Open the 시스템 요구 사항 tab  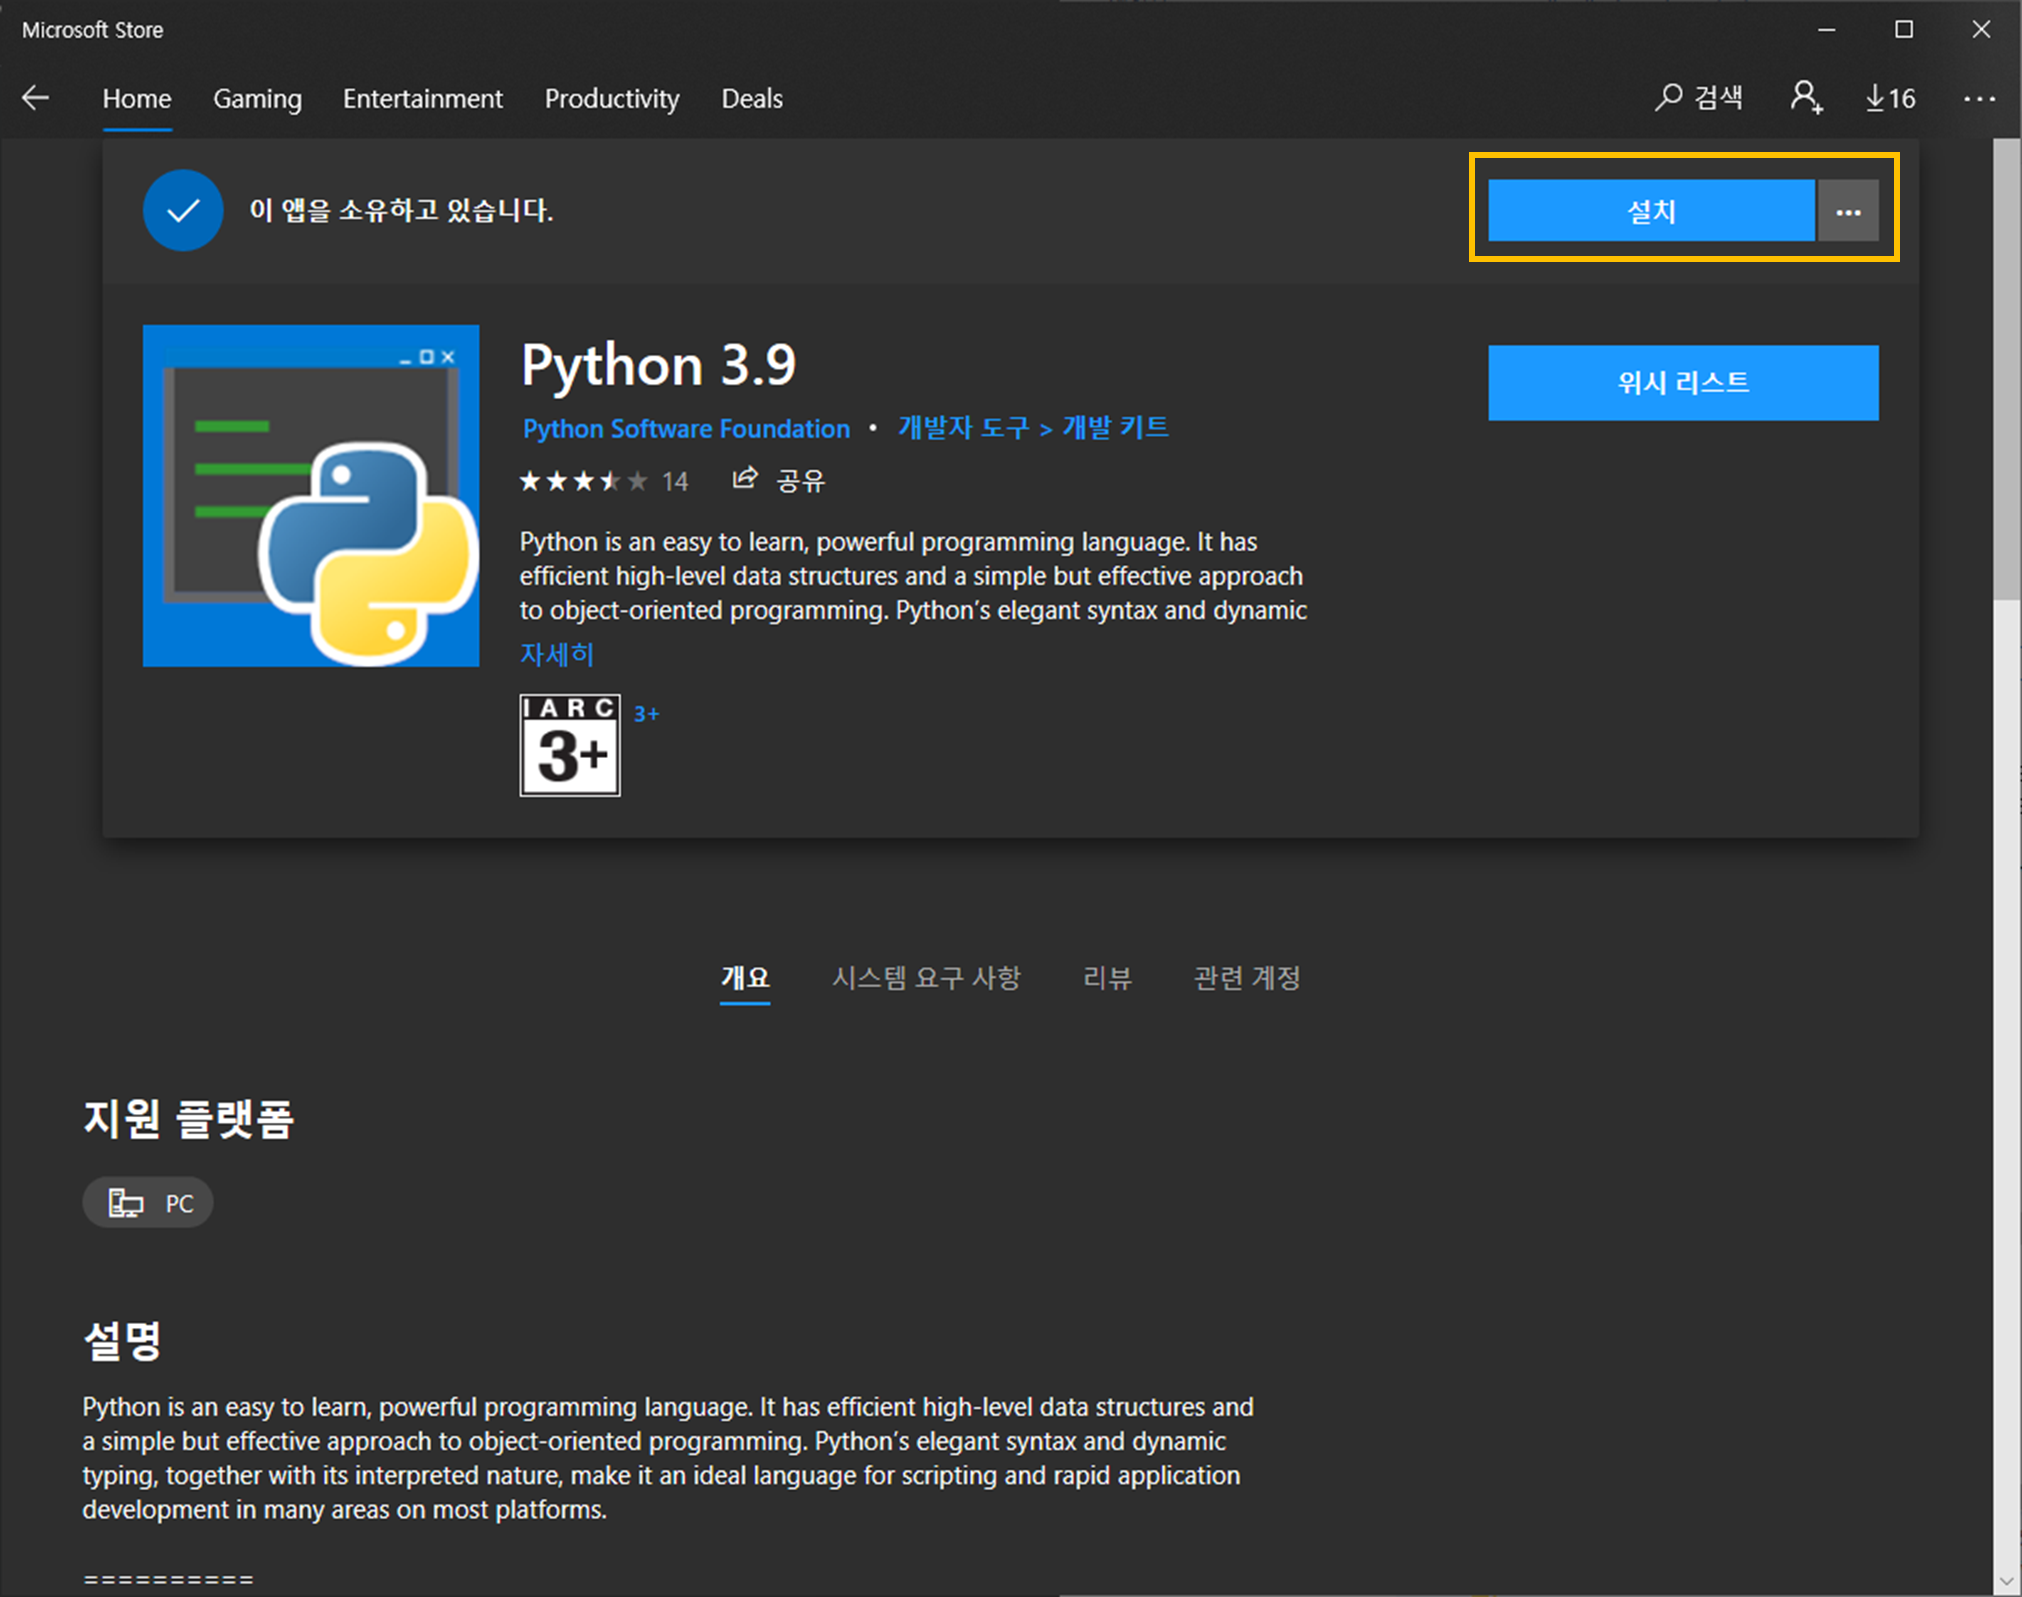[x=926, y=977]
